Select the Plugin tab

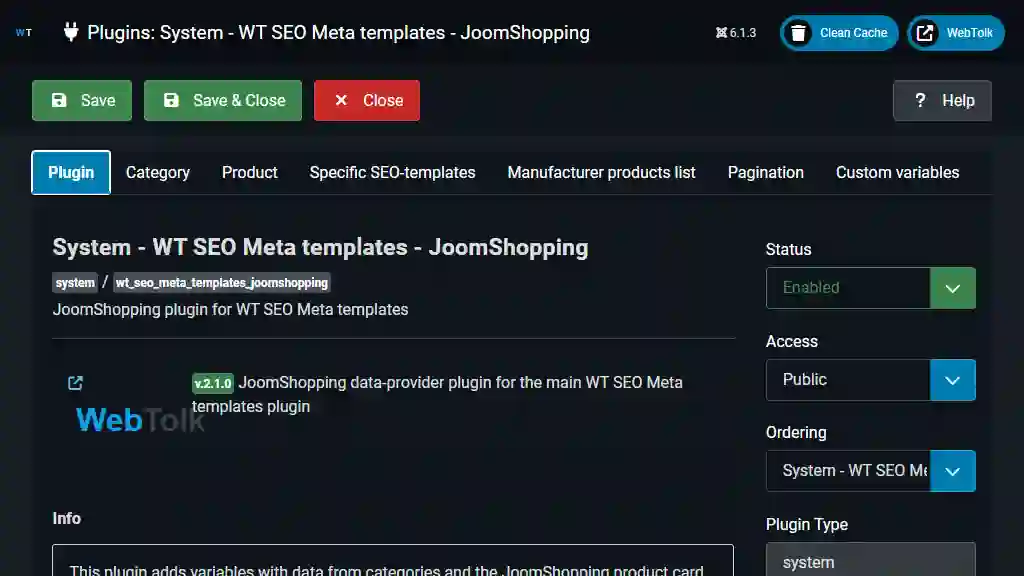(x=71, y=172)
